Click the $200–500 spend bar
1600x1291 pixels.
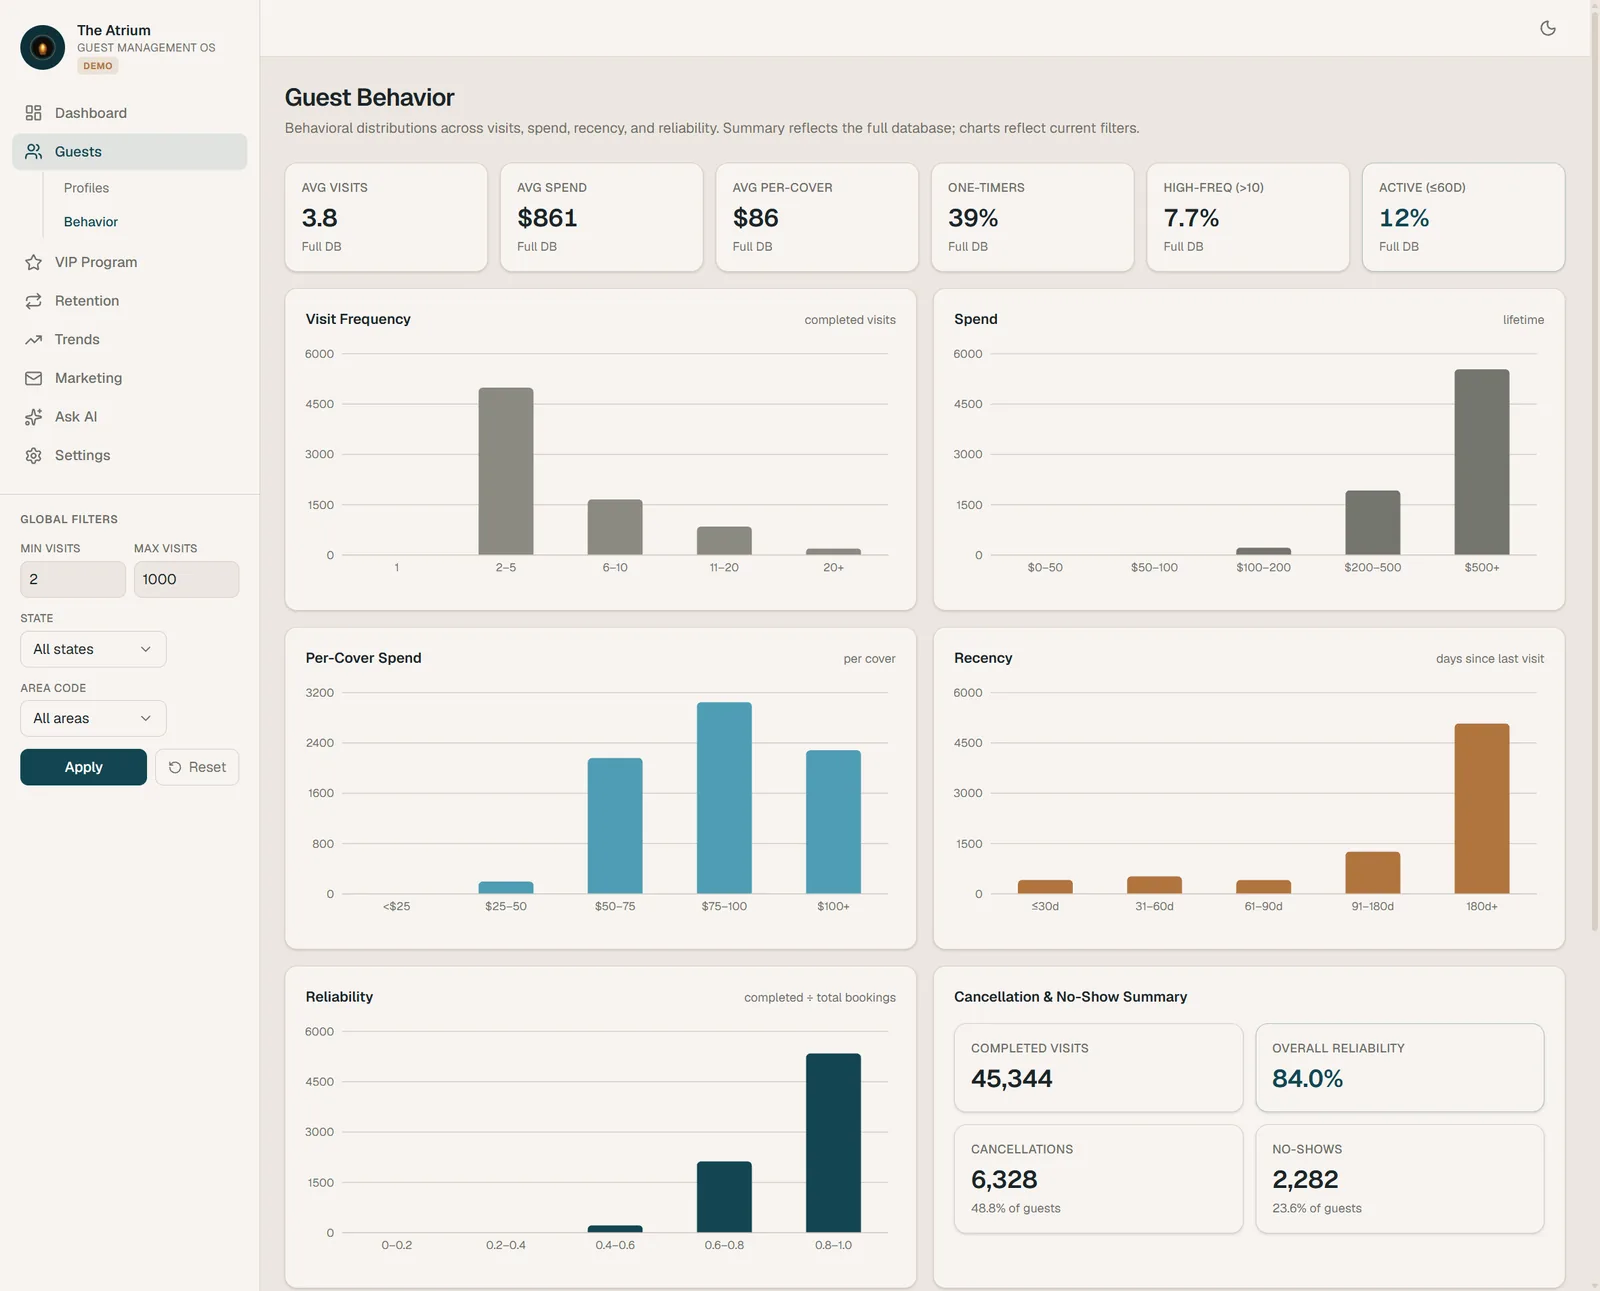point(1373,523)
